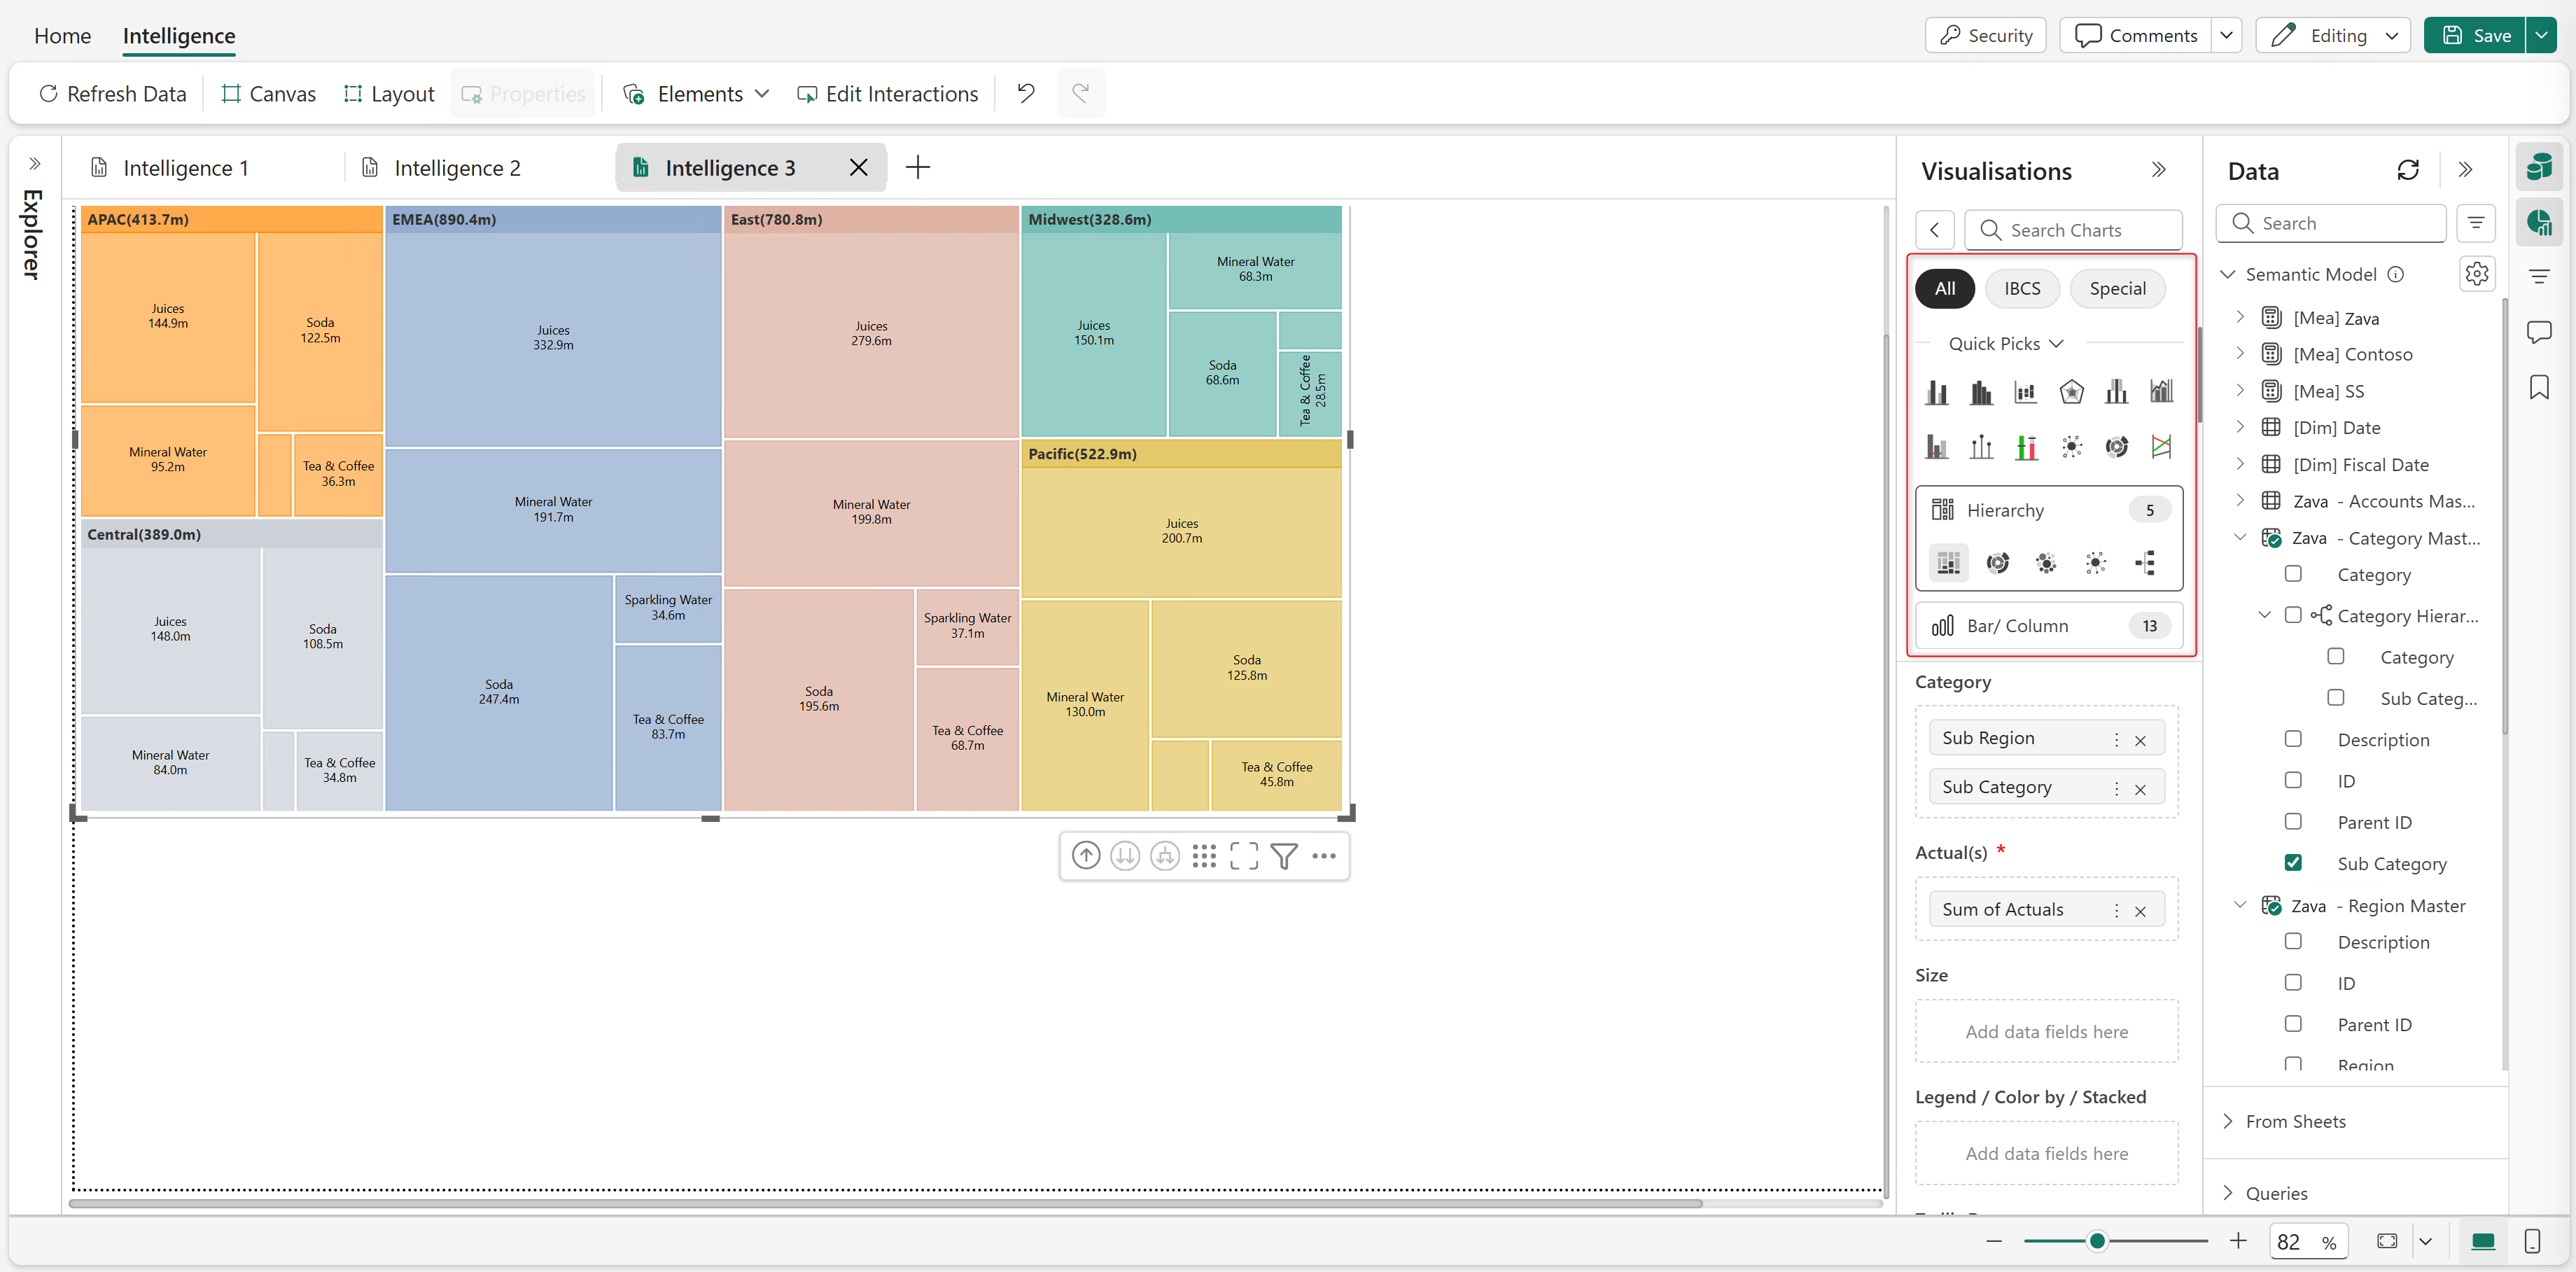Click the refresh icon in the Data panel
Image resolution: width=2576 pixels, height=1272 pixels.
click(x=2408, y=171)
